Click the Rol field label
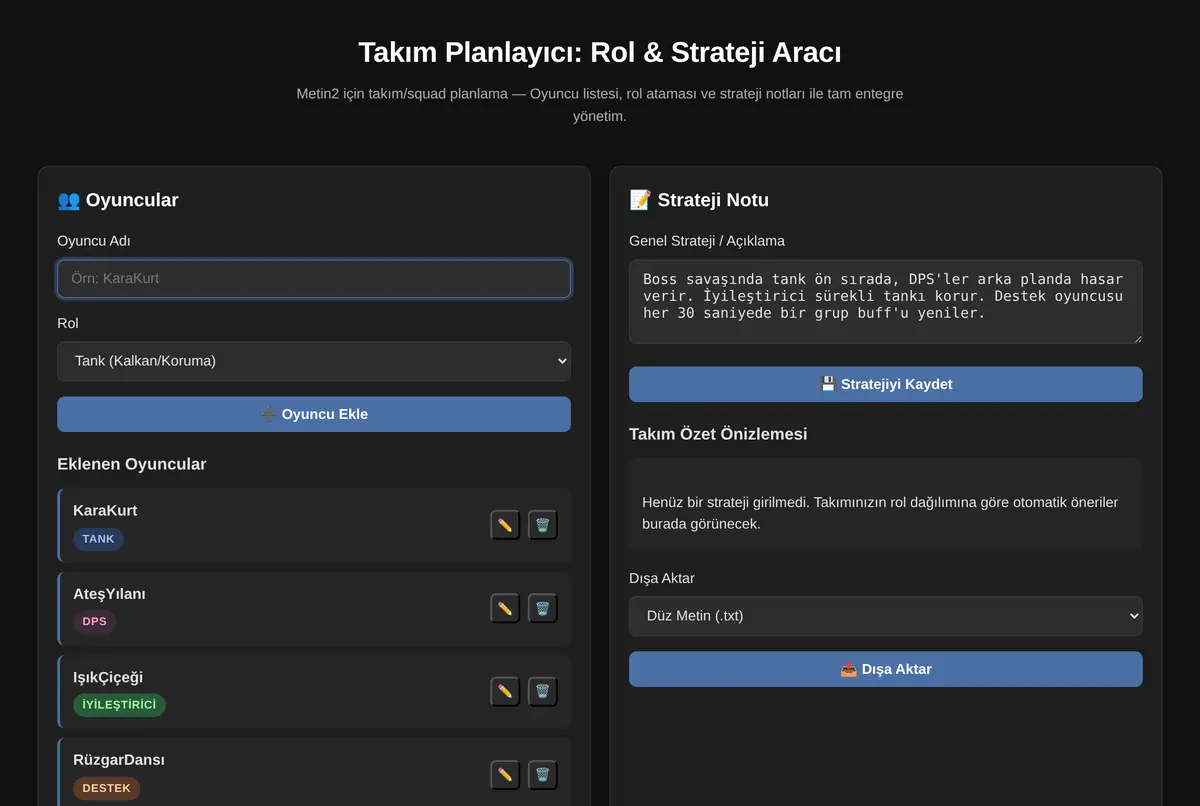Screen dimensions: 1200x806 pos(68,324)
